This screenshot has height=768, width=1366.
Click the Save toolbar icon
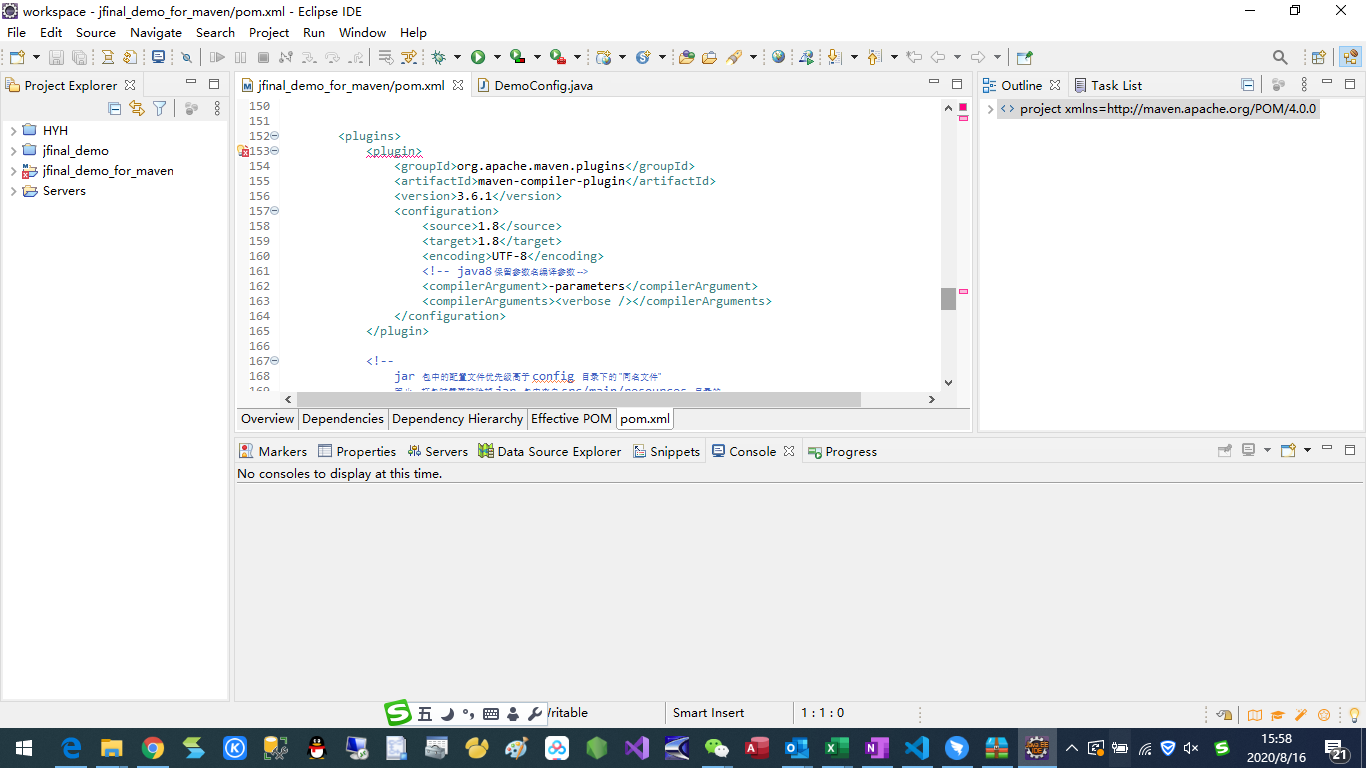(56, 58)
